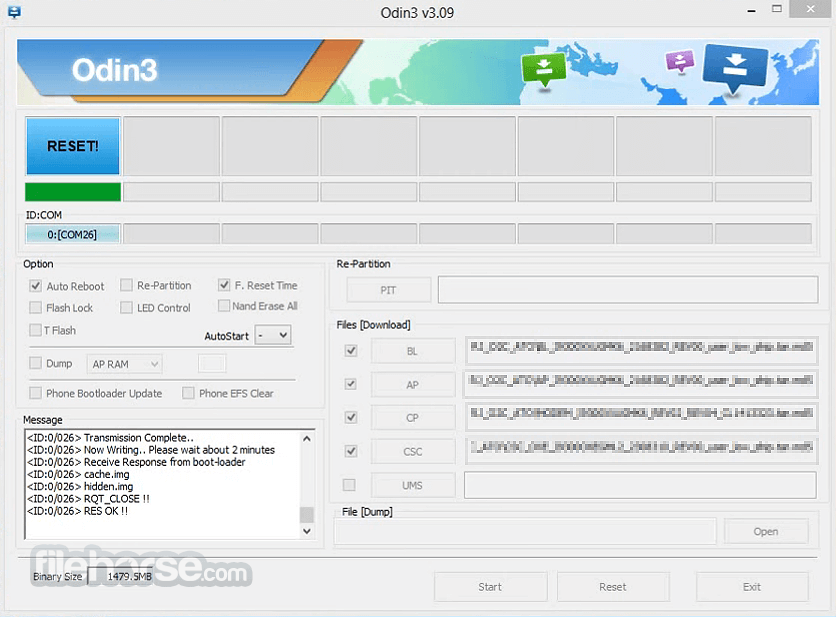
Task: Maximize the Odin3 window
Action: tap(777, 9)
